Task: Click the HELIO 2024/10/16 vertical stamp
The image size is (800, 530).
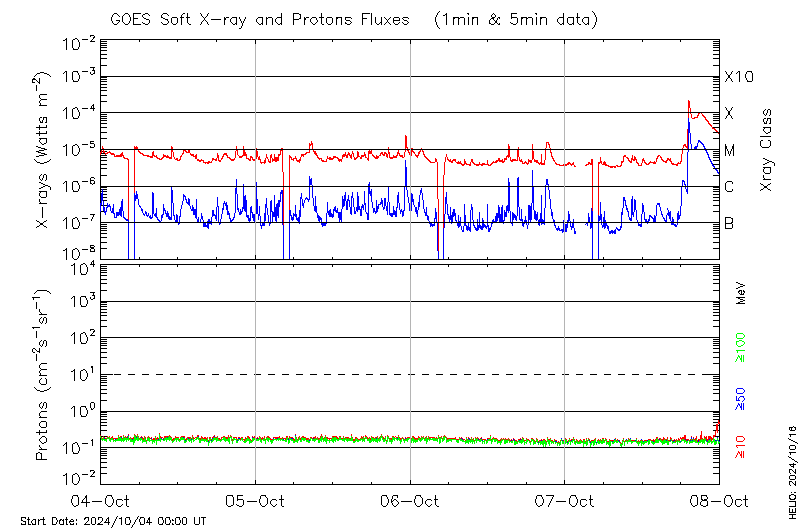Action: [x=791, y=467]
